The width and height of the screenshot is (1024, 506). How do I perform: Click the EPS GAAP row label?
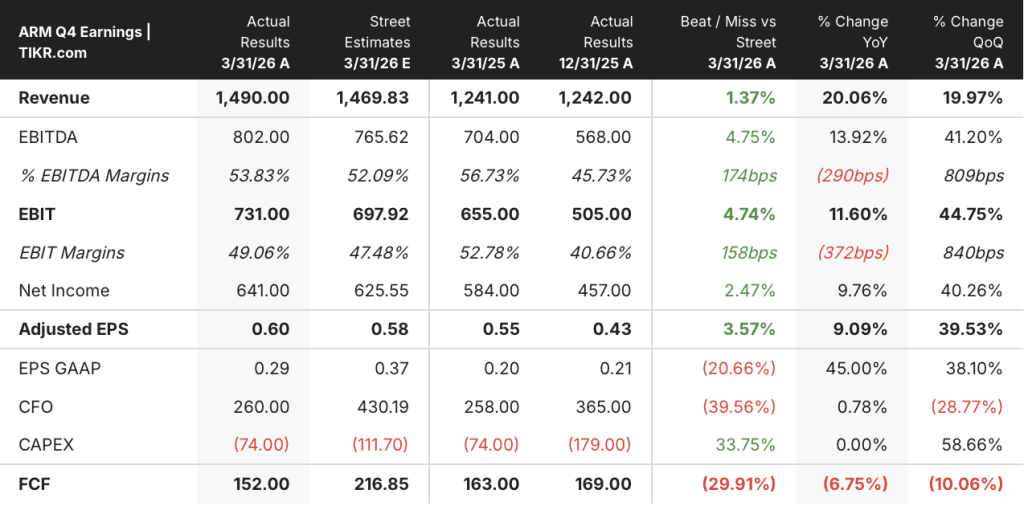coord(59,368)
